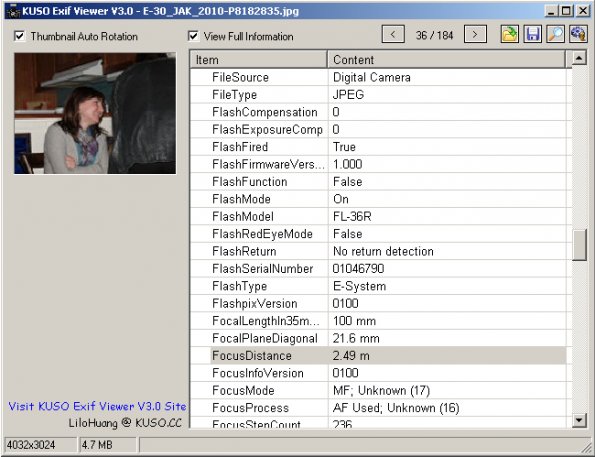The height and width of the screenshot is (457, 595).
Task: Select the FocalPlaneDiagonal row
Action: coord(378,338)
